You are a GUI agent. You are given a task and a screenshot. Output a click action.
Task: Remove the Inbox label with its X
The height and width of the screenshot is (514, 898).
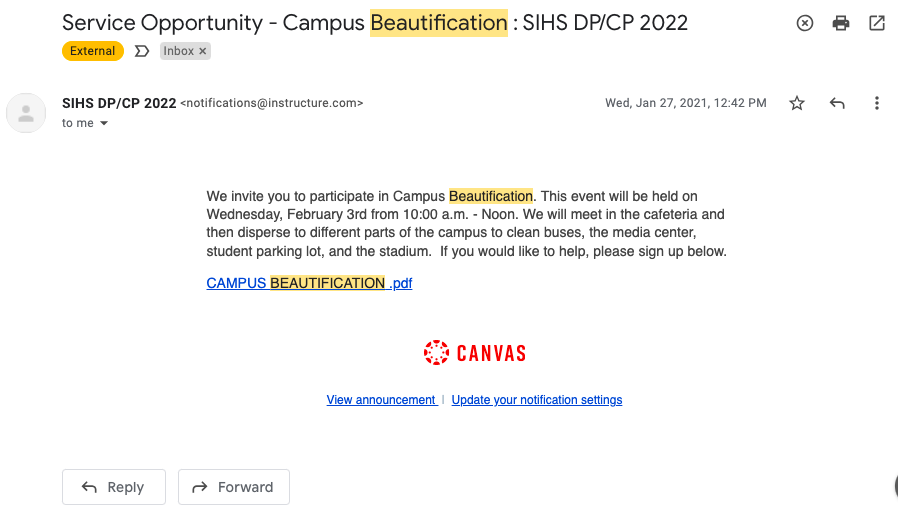tap(202, 51)
